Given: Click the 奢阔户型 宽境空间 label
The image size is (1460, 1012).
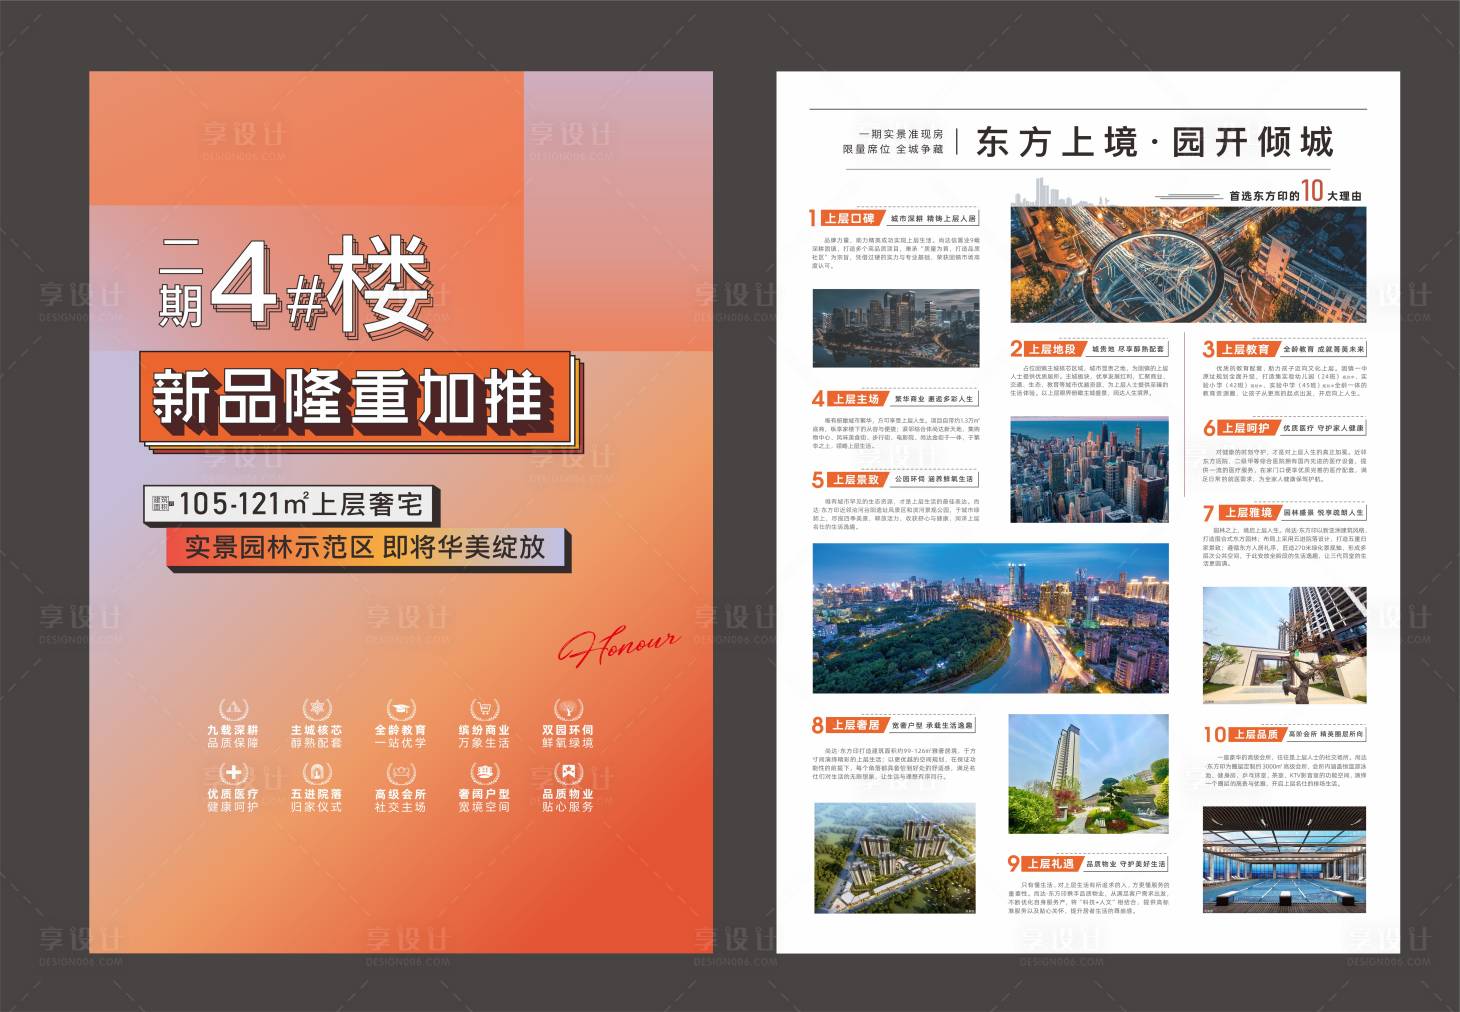Looking at the screenshot, I should (x=484, y=800).
